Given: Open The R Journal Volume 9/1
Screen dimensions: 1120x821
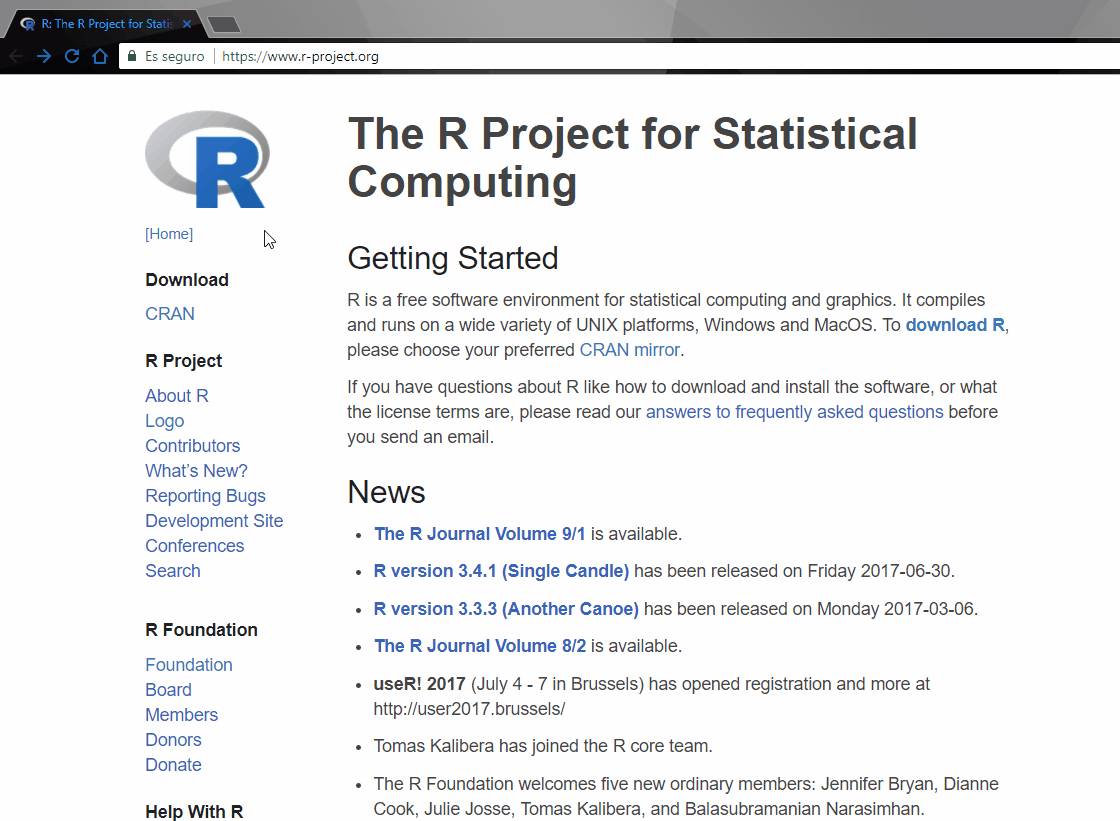Looking at the screenshot, I should (480, 534).
